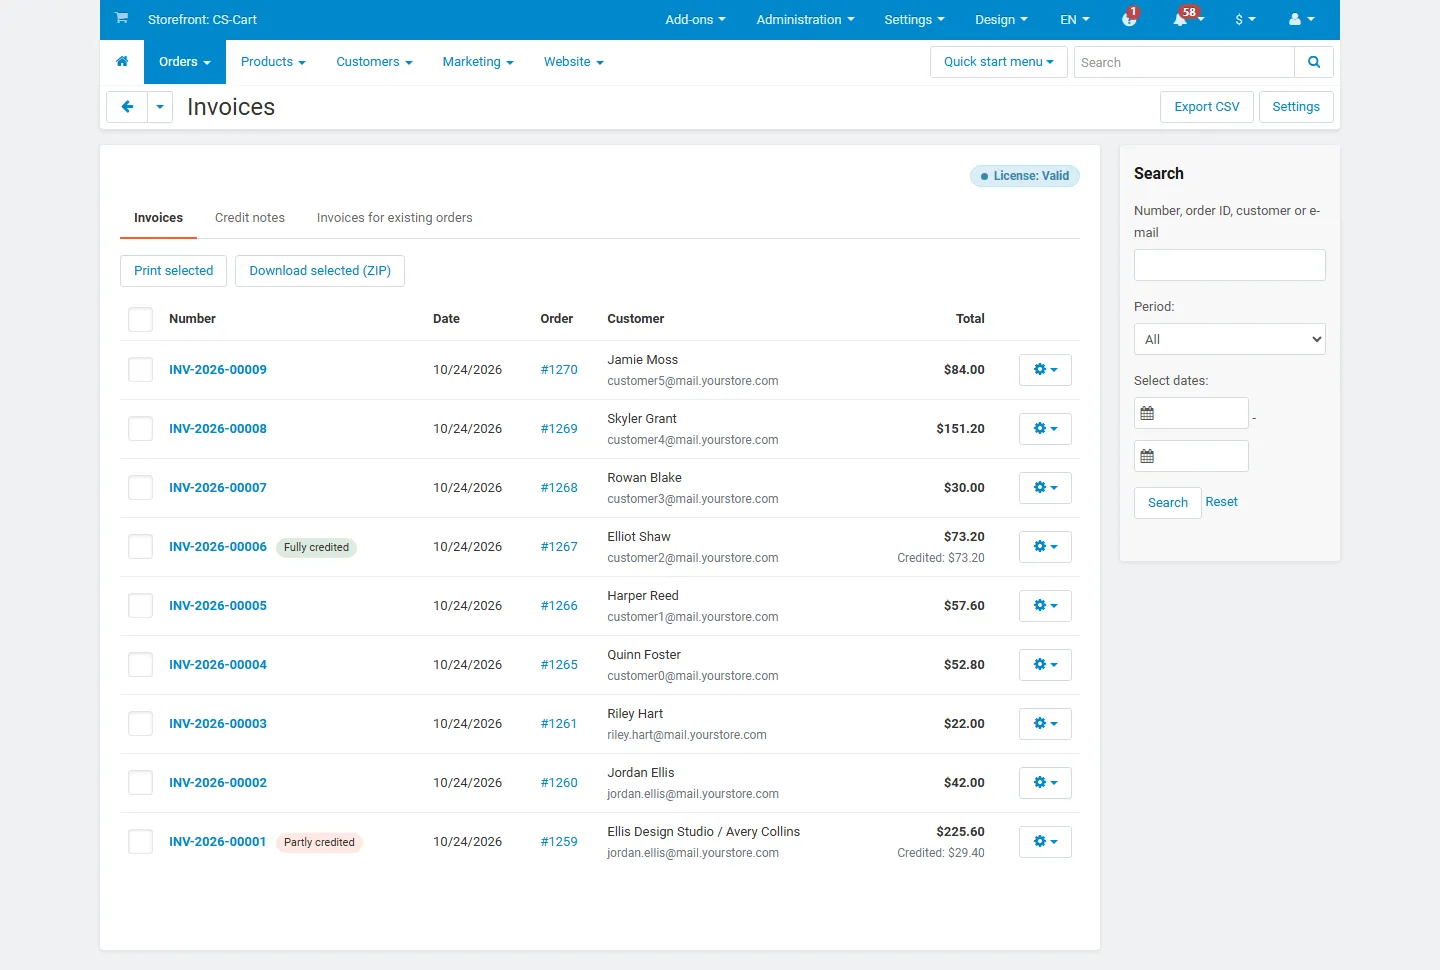Toggle the select-all invoices checkbox
Image resolution: width=1440 pixels, height=970 pixels.
pyautogui.click(x=141, y=319)
